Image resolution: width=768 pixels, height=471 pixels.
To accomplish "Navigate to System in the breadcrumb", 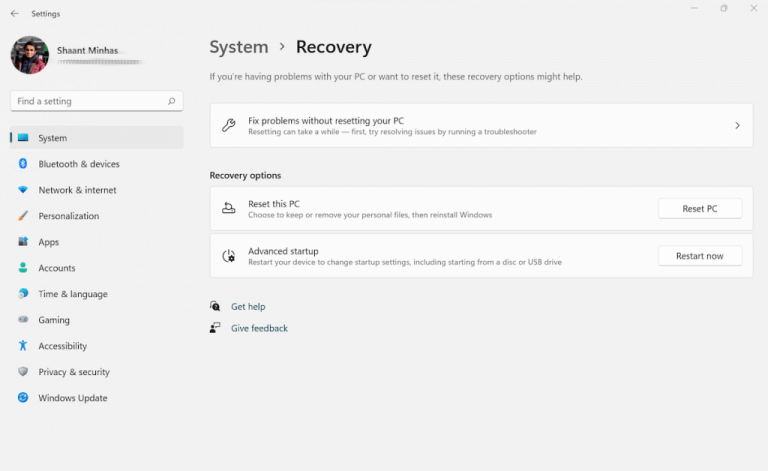I will (x=238, y=47).
